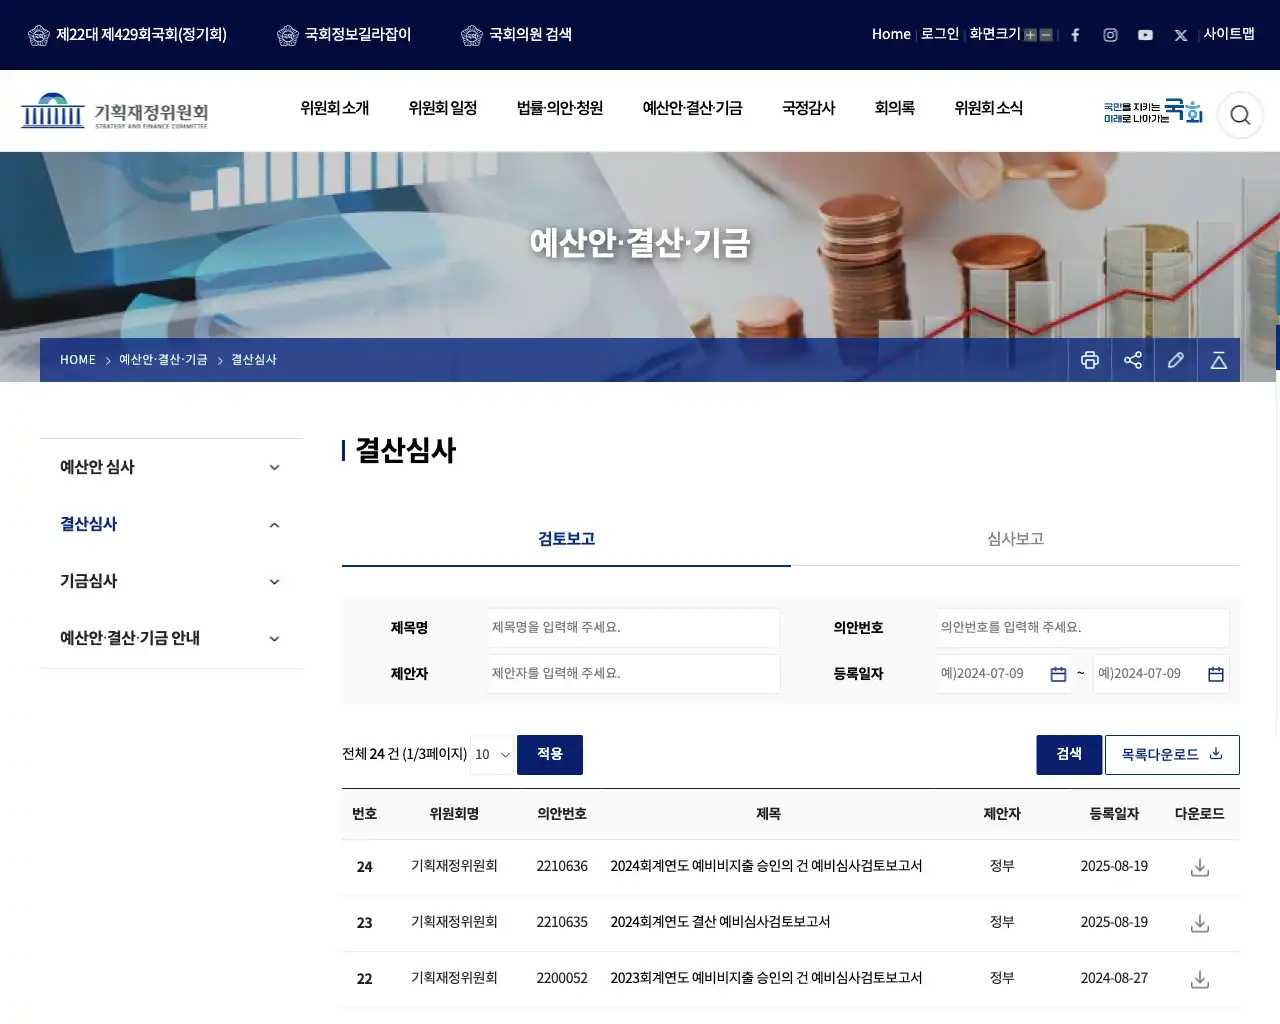This screenshot has height=1024, width=1280.
Task: Click the start 등록일자 date field
Action: point(1003,674)
